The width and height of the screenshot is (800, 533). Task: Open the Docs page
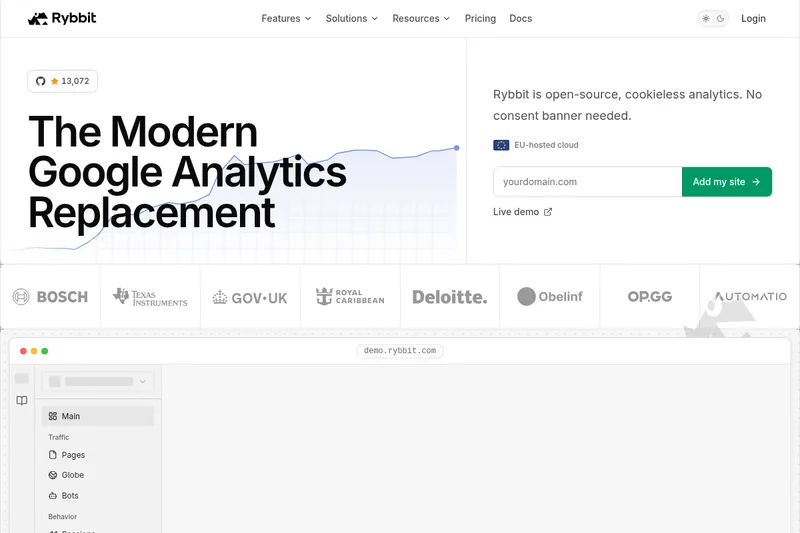520,18
